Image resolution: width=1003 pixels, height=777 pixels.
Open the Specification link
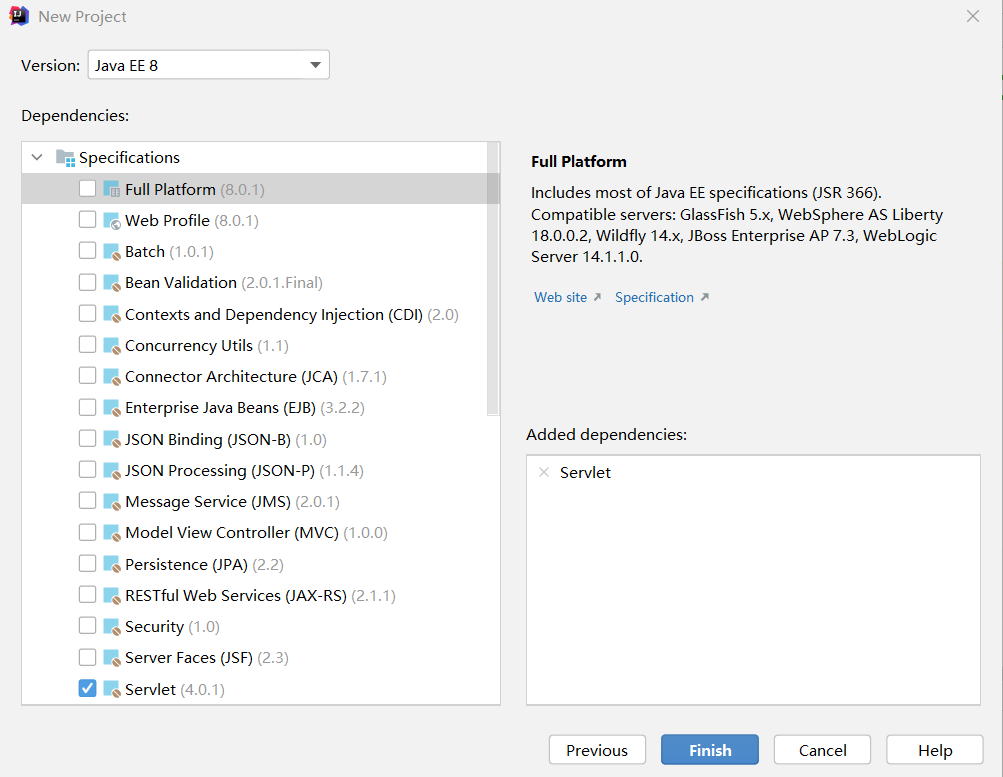click(654, 297)
